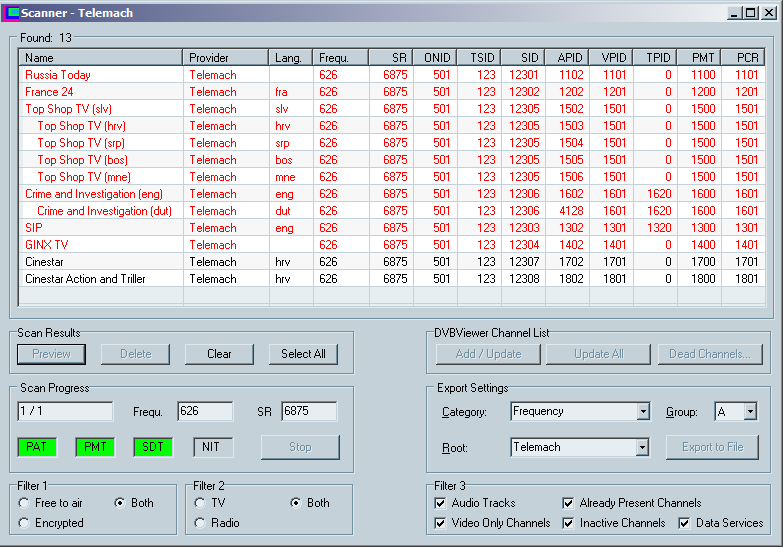Select Top Shop TV (slv) row

point(392,109)
